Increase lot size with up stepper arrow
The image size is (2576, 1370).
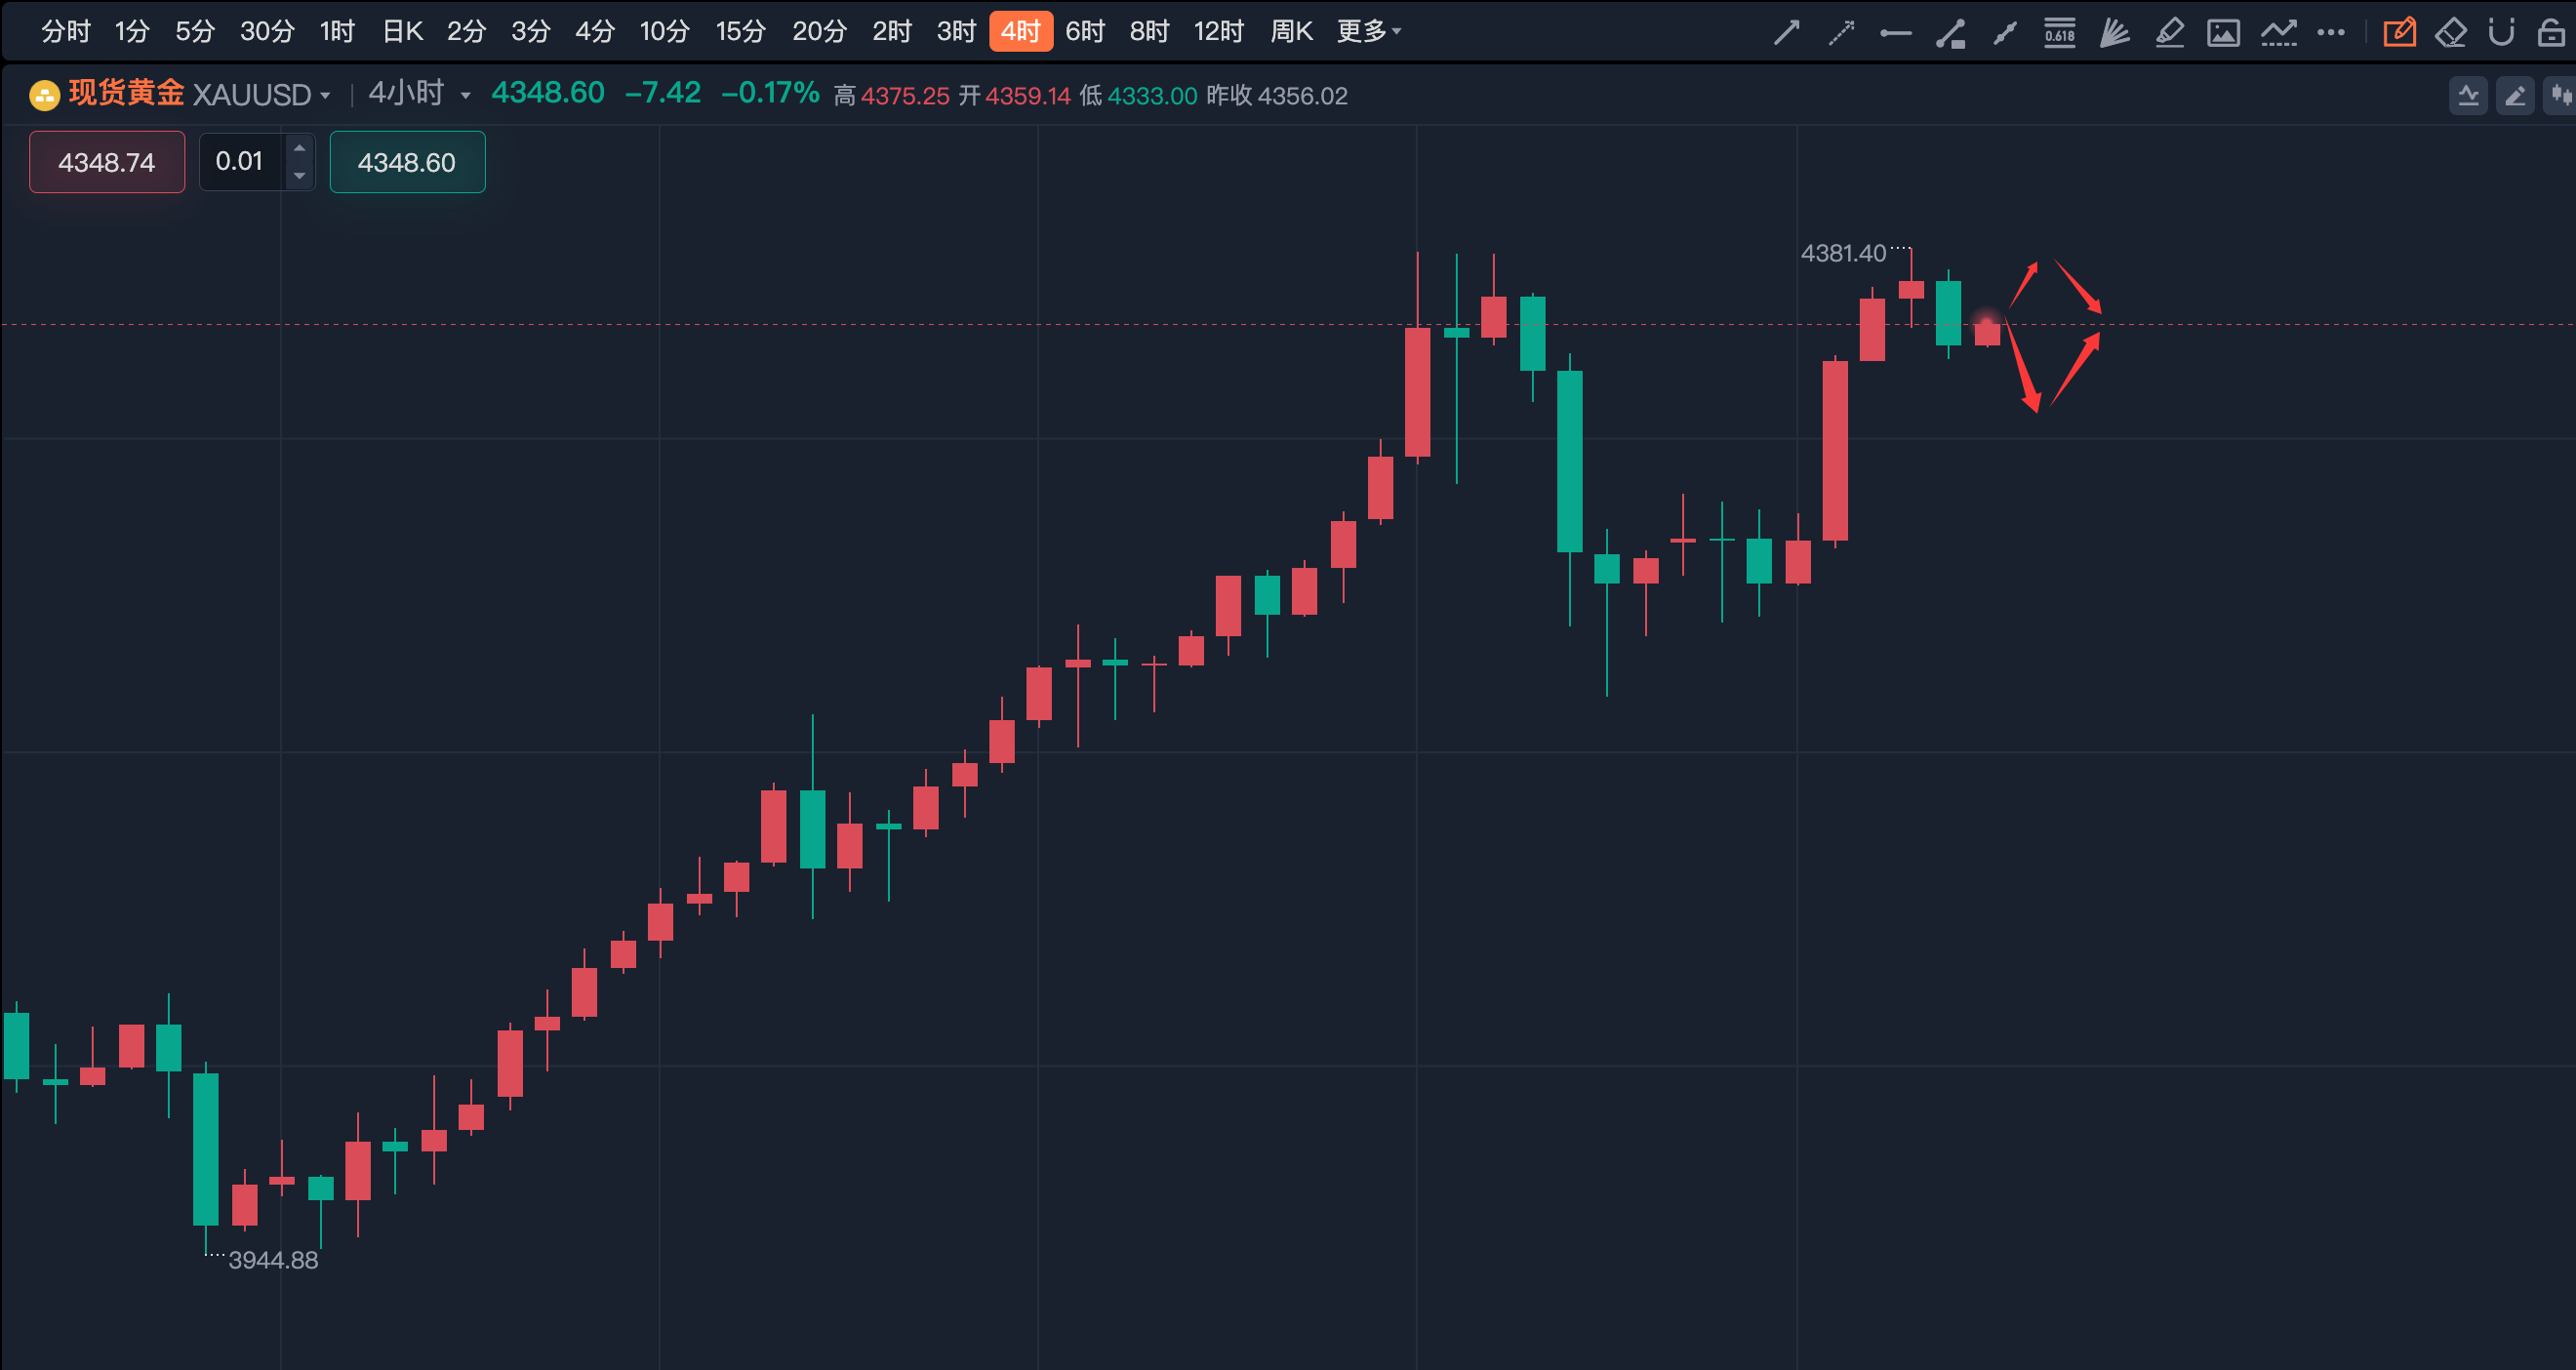[299, 148]
